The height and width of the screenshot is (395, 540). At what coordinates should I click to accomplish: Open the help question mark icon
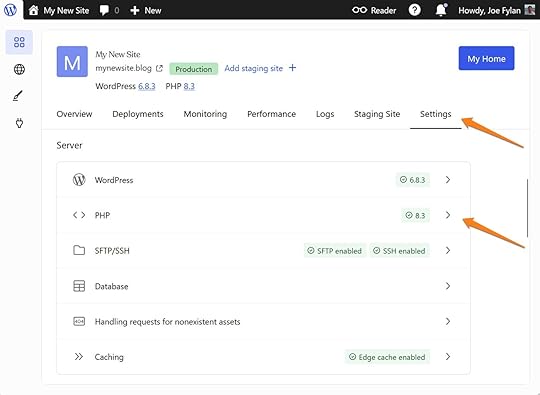coord(415,10)
